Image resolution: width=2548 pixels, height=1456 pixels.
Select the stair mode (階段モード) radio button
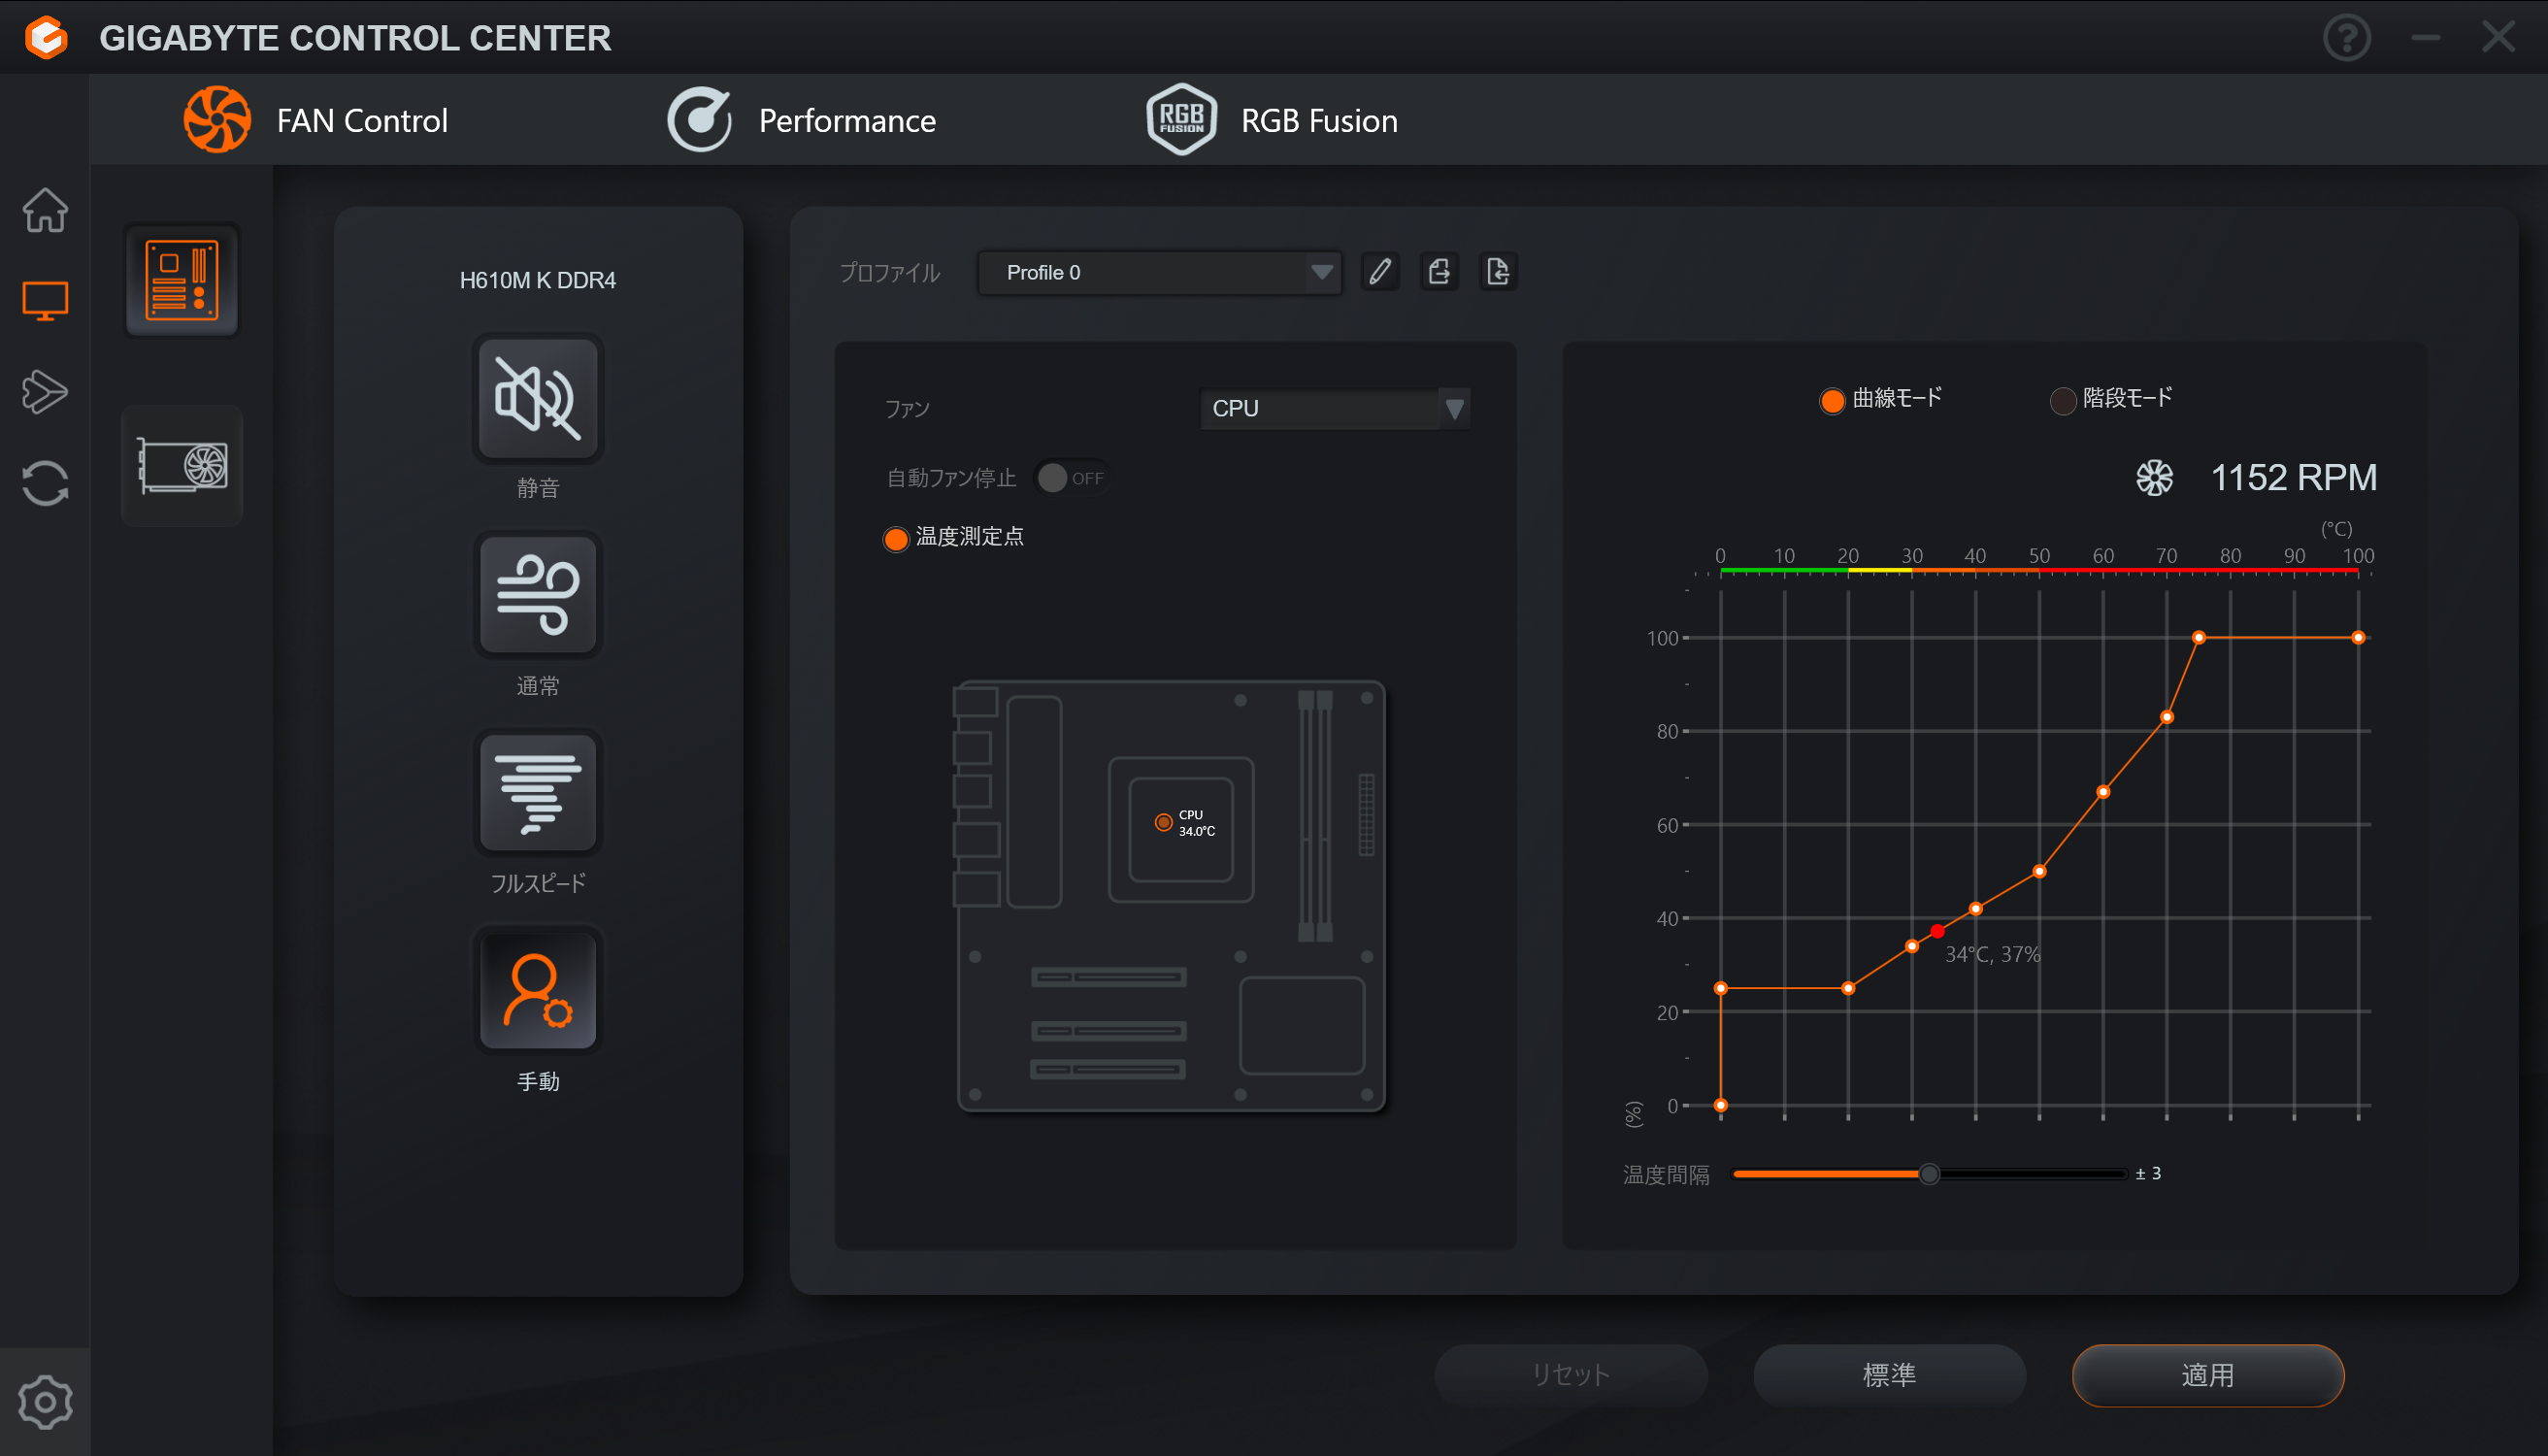2062,400
